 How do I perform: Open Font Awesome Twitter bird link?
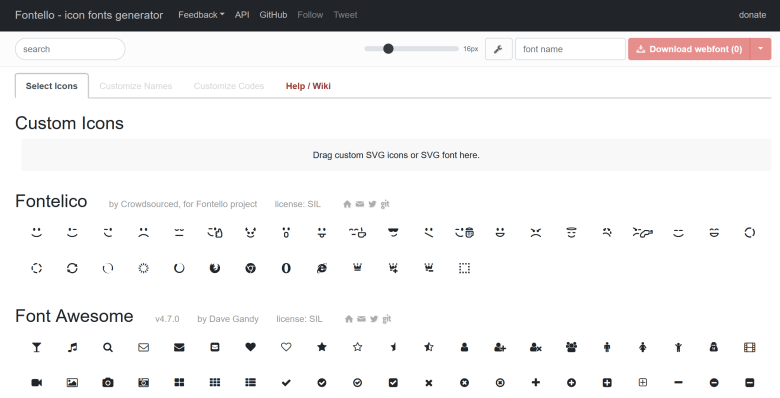374,319
